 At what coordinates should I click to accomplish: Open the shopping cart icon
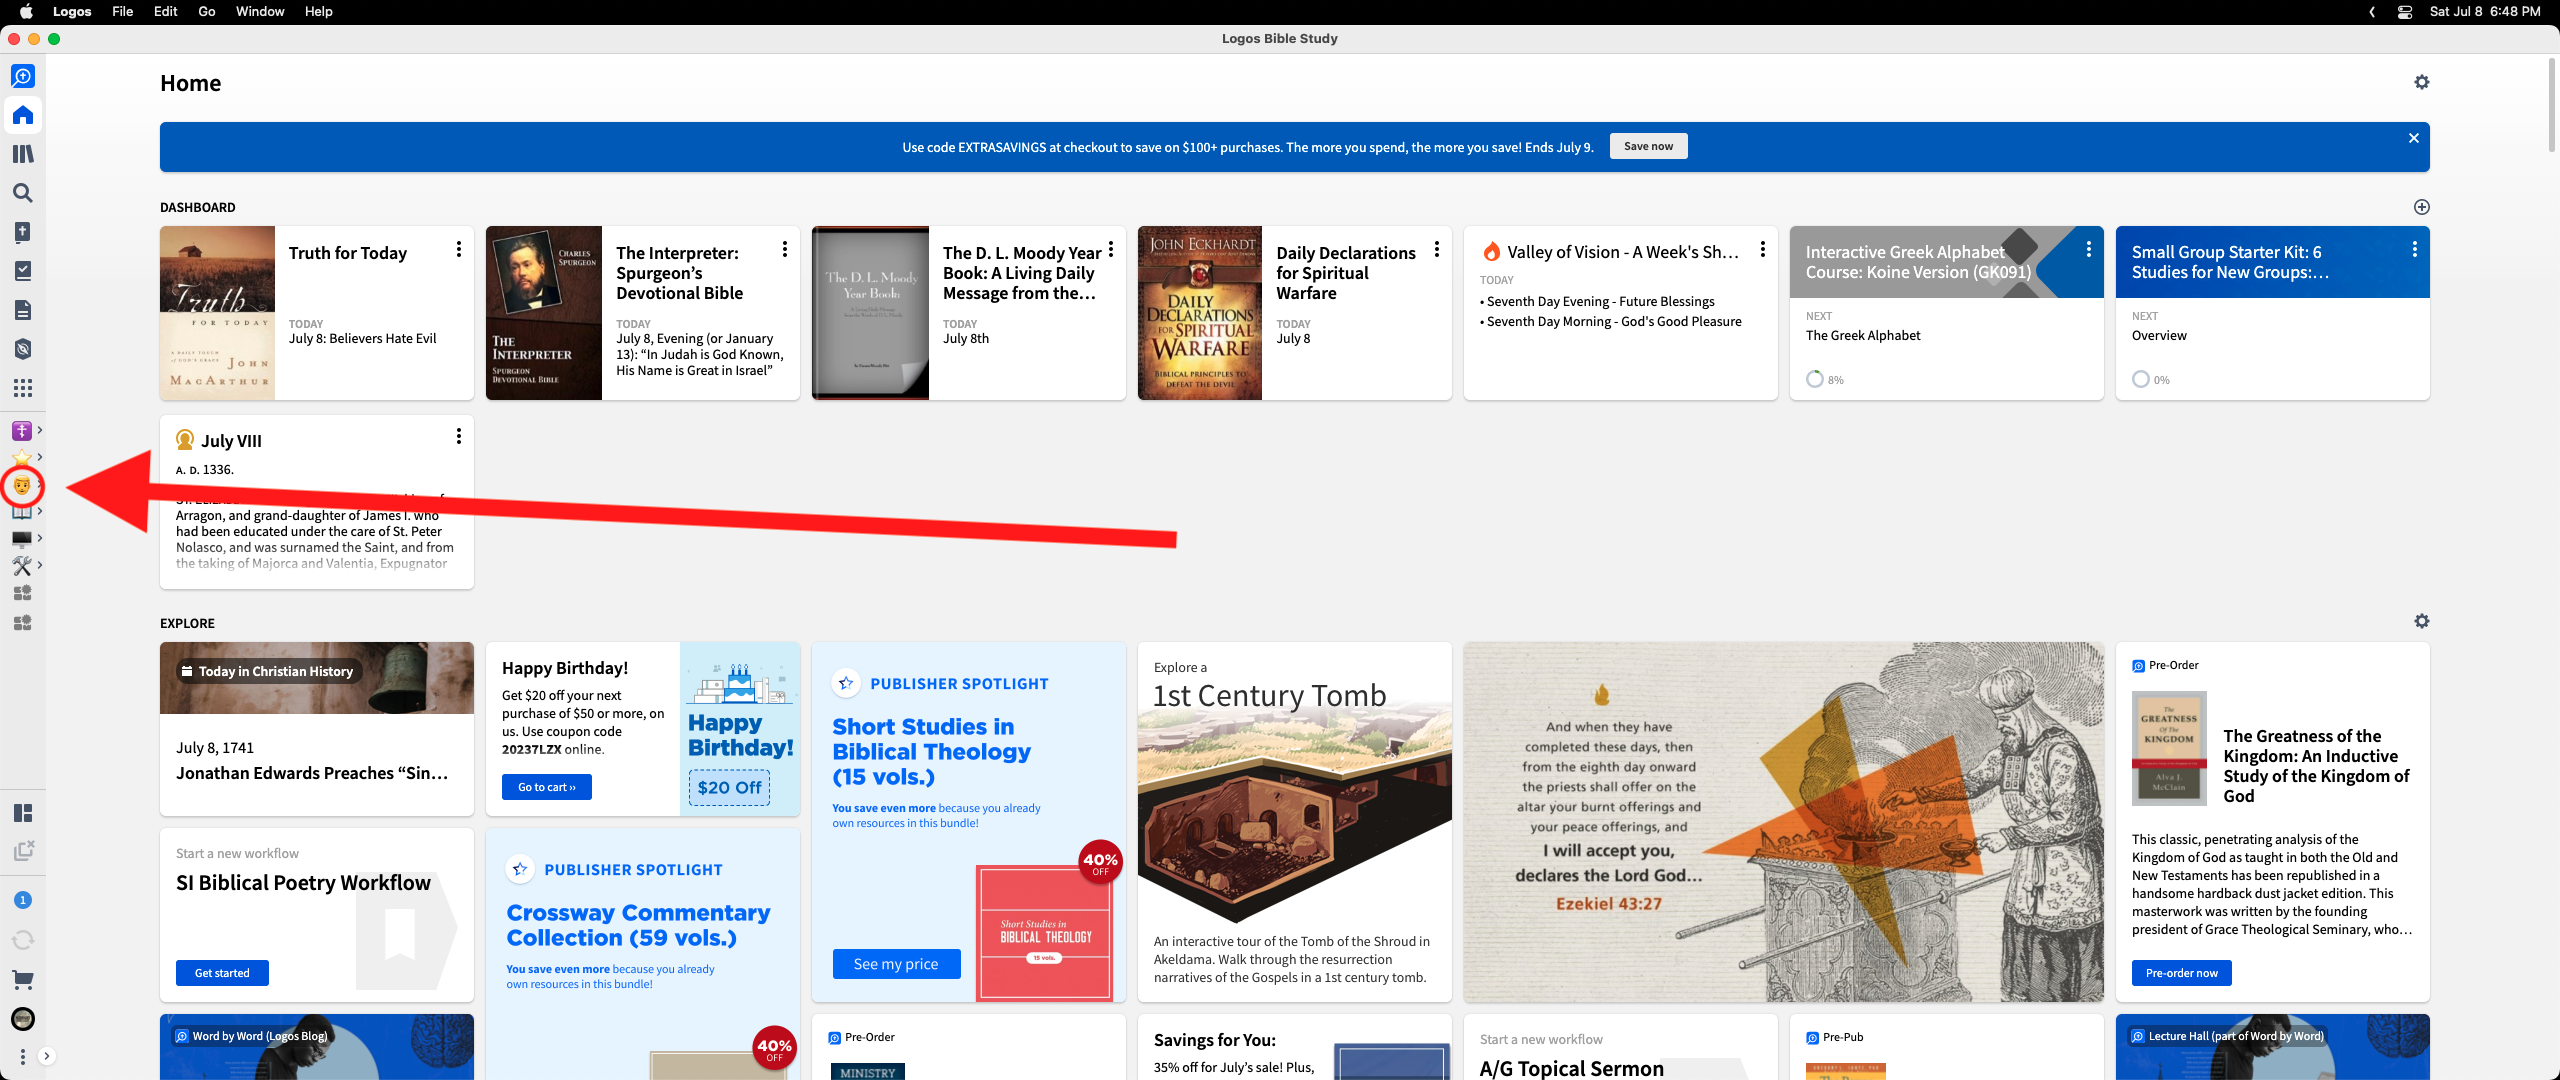pyautogui.click(x=22, y=980)
